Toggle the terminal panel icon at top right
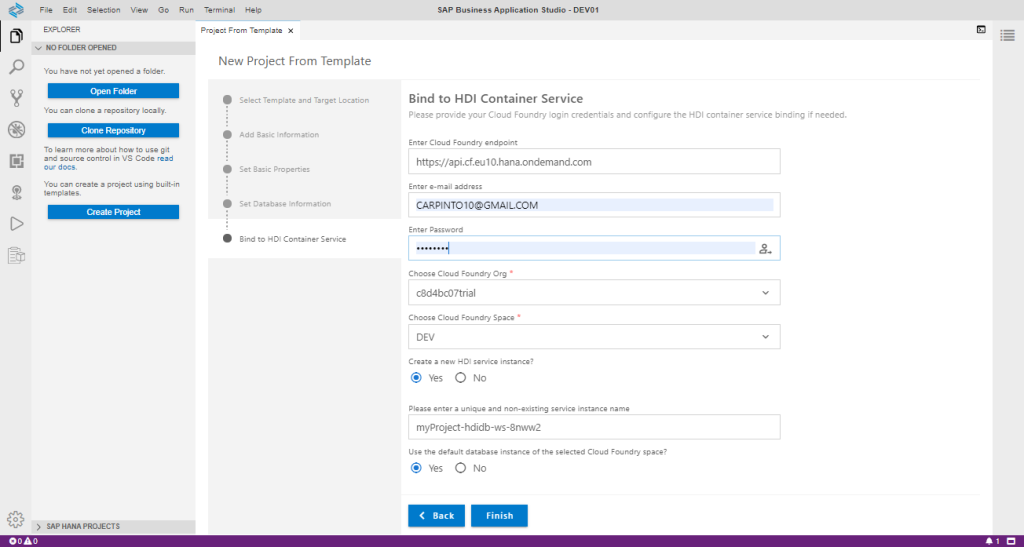 coord(981,29)
